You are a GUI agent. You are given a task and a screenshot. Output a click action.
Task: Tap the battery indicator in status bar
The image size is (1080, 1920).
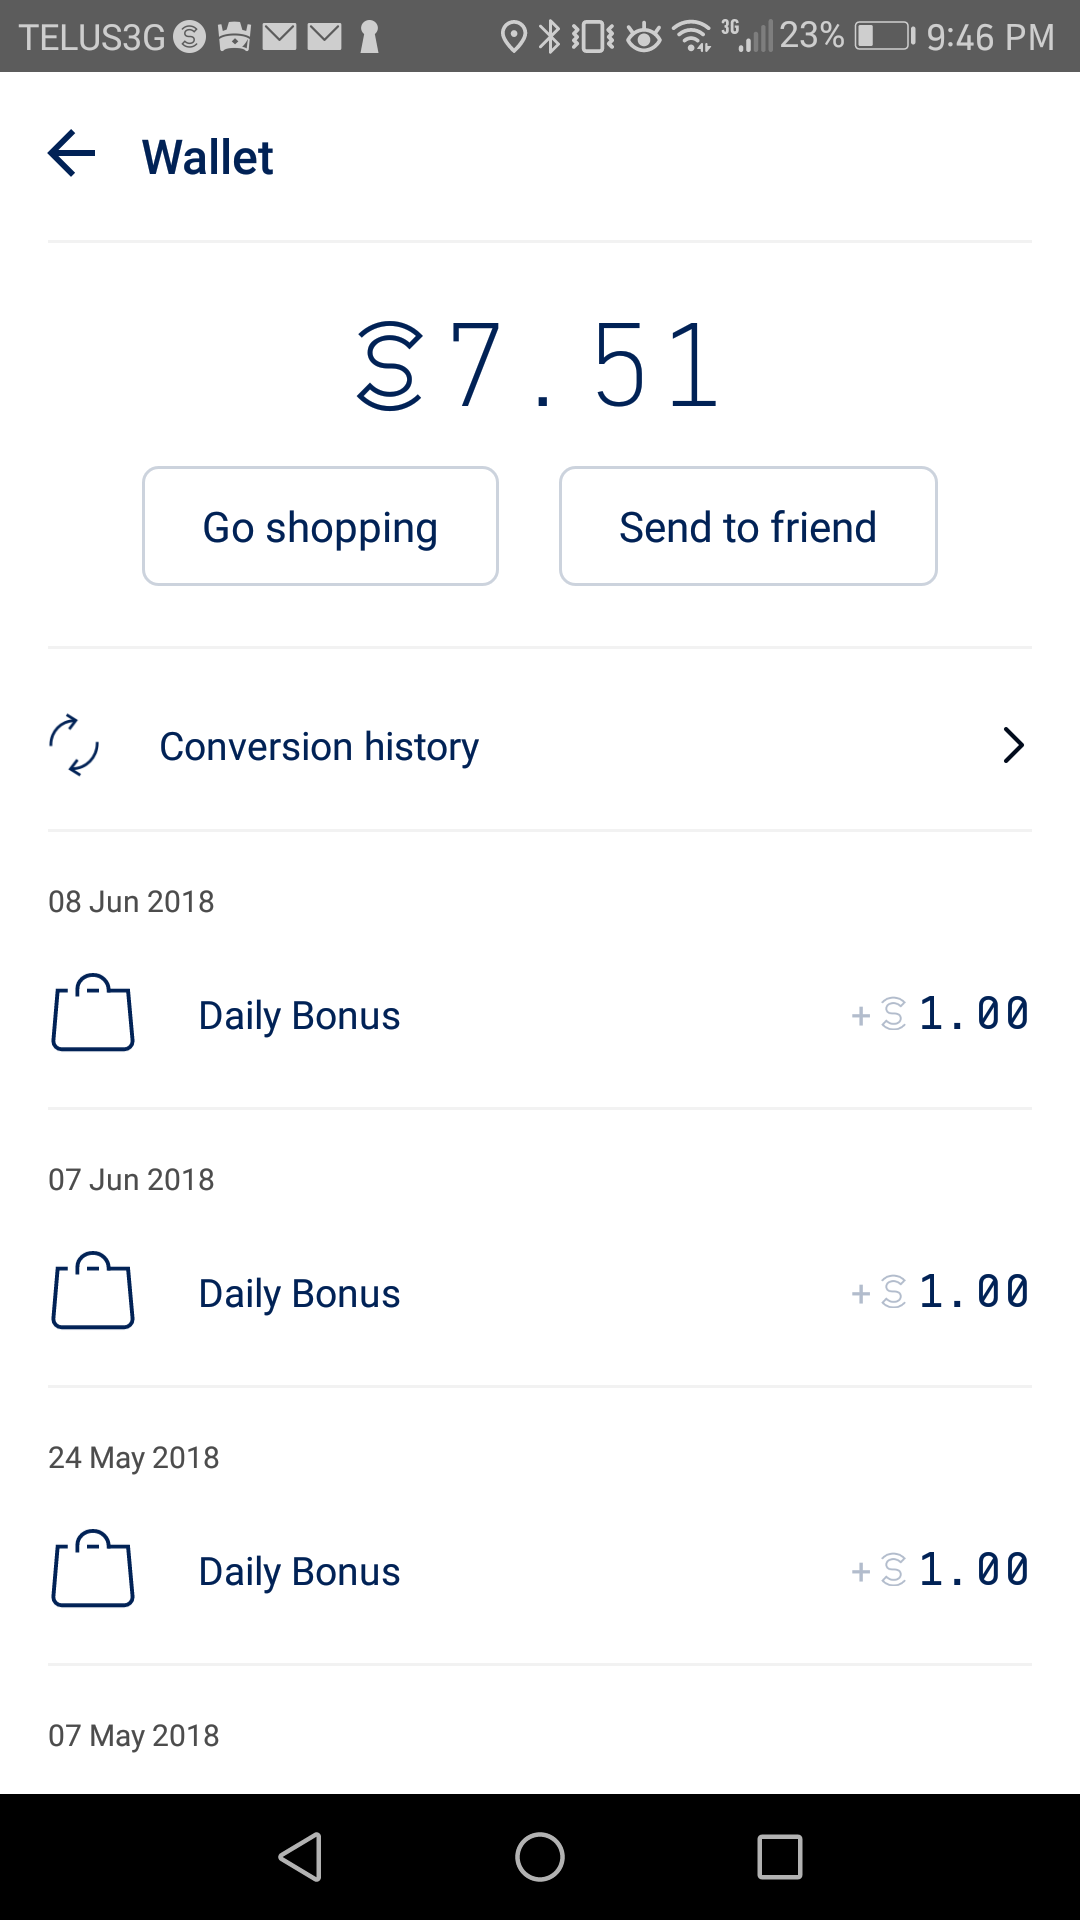tap(884, 37)
